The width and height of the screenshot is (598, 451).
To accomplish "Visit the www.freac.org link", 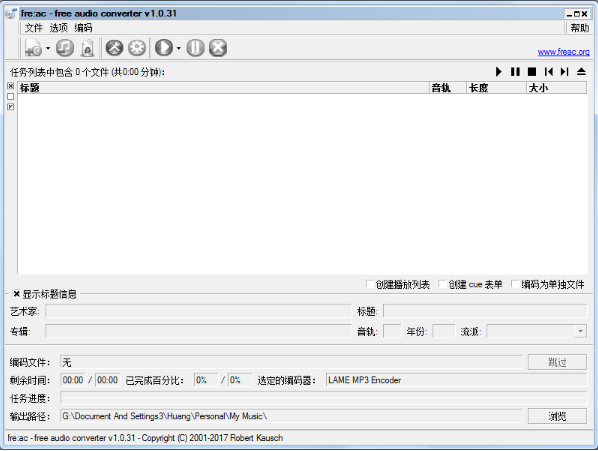I will pos(563,52).
